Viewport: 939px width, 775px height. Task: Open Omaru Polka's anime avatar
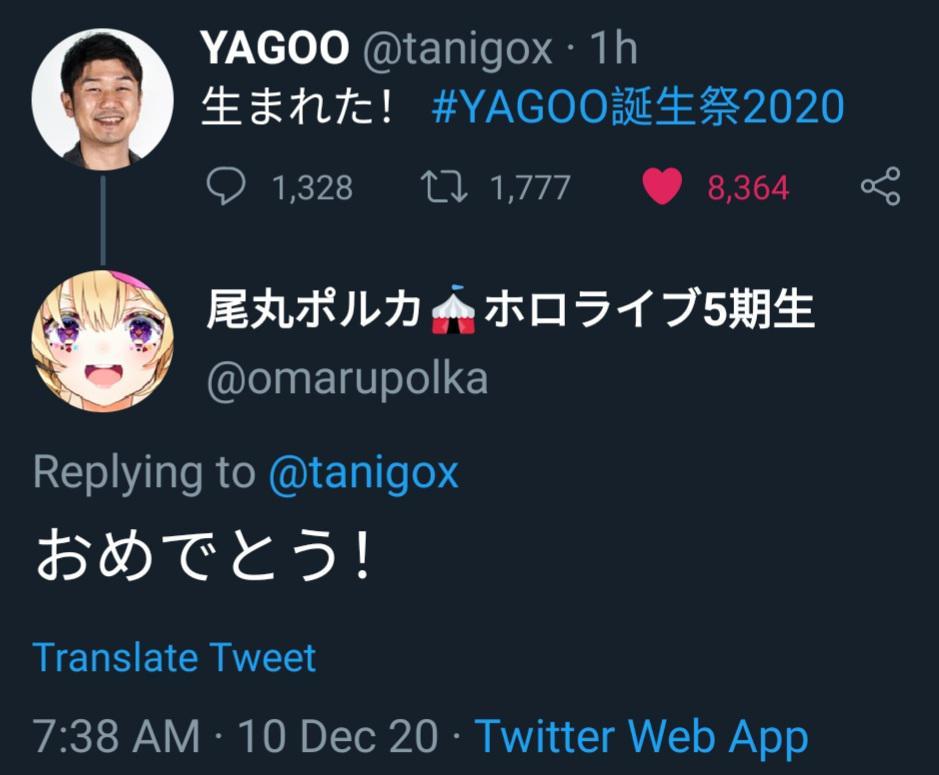[x=102, y=341]
